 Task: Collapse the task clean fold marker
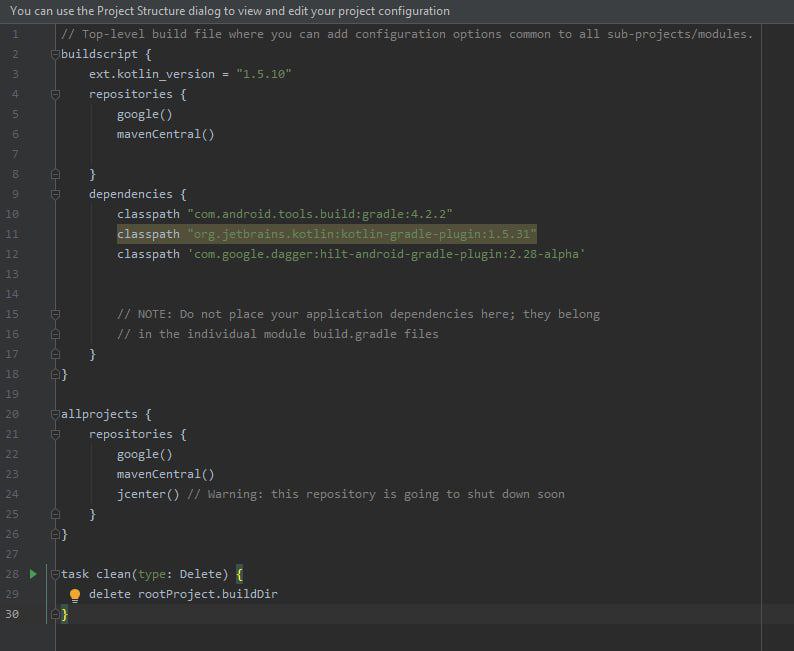click(x=56, y=574)
